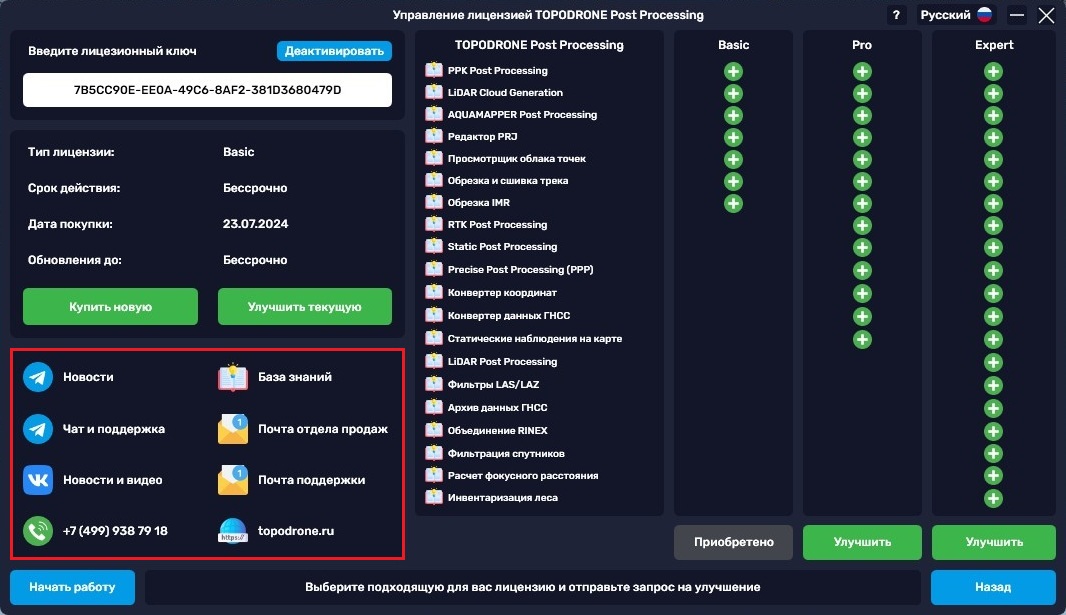Screen dimensions: 1066x615
Task: Click the phone number +7 (499) 938 79 18
Action: click(115, 531)
